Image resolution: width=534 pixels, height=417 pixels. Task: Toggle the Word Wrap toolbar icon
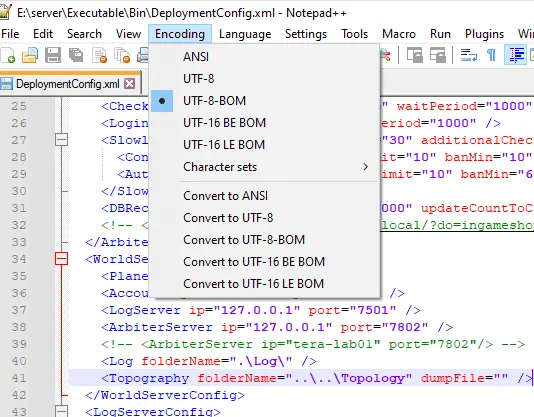(x=469, y=55)
